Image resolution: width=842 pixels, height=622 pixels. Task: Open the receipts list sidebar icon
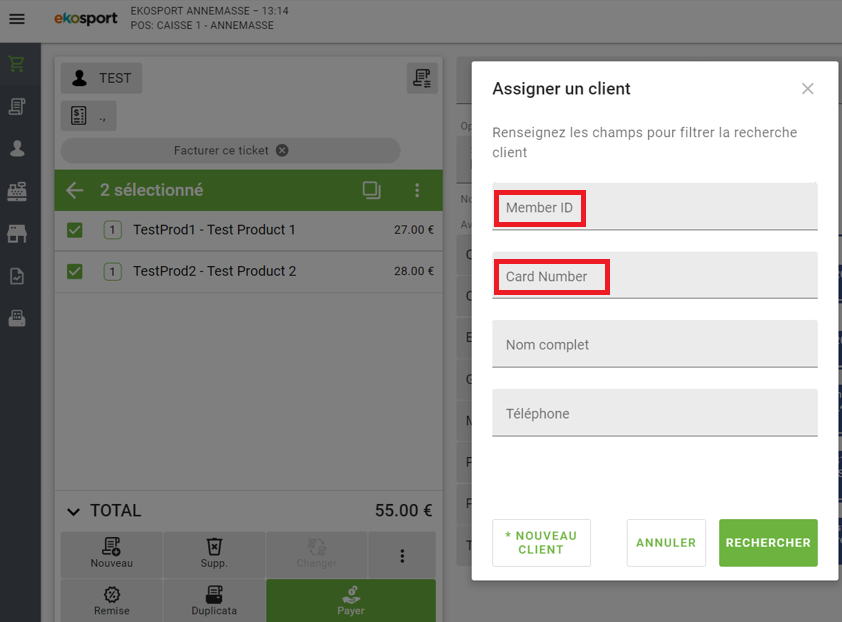[x=17, y=106]
